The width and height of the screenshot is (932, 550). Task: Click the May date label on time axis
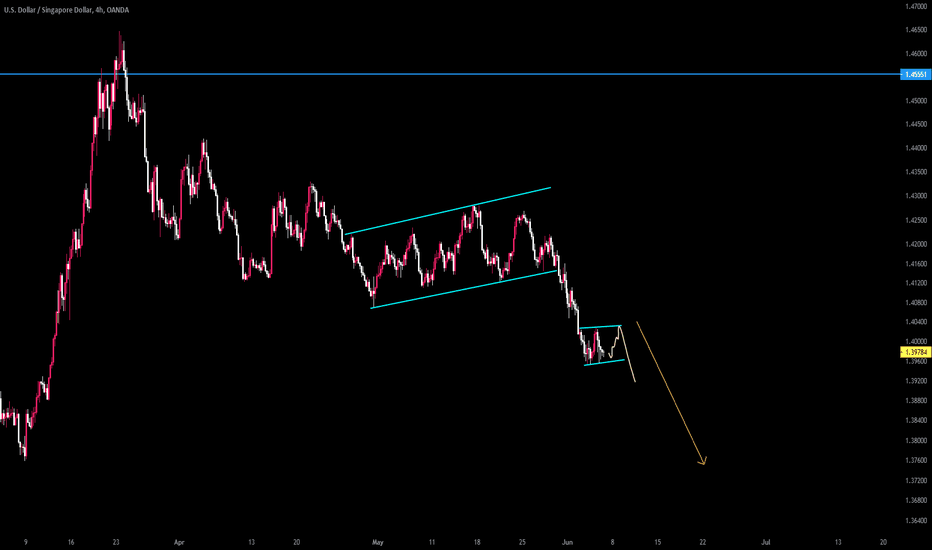(377, 542)
